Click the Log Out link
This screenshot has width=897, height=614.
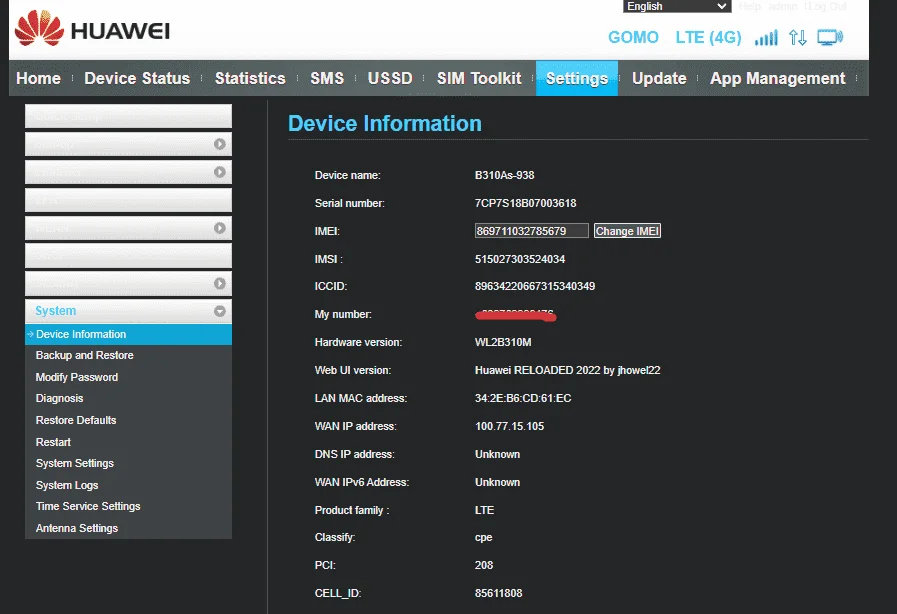827,6
